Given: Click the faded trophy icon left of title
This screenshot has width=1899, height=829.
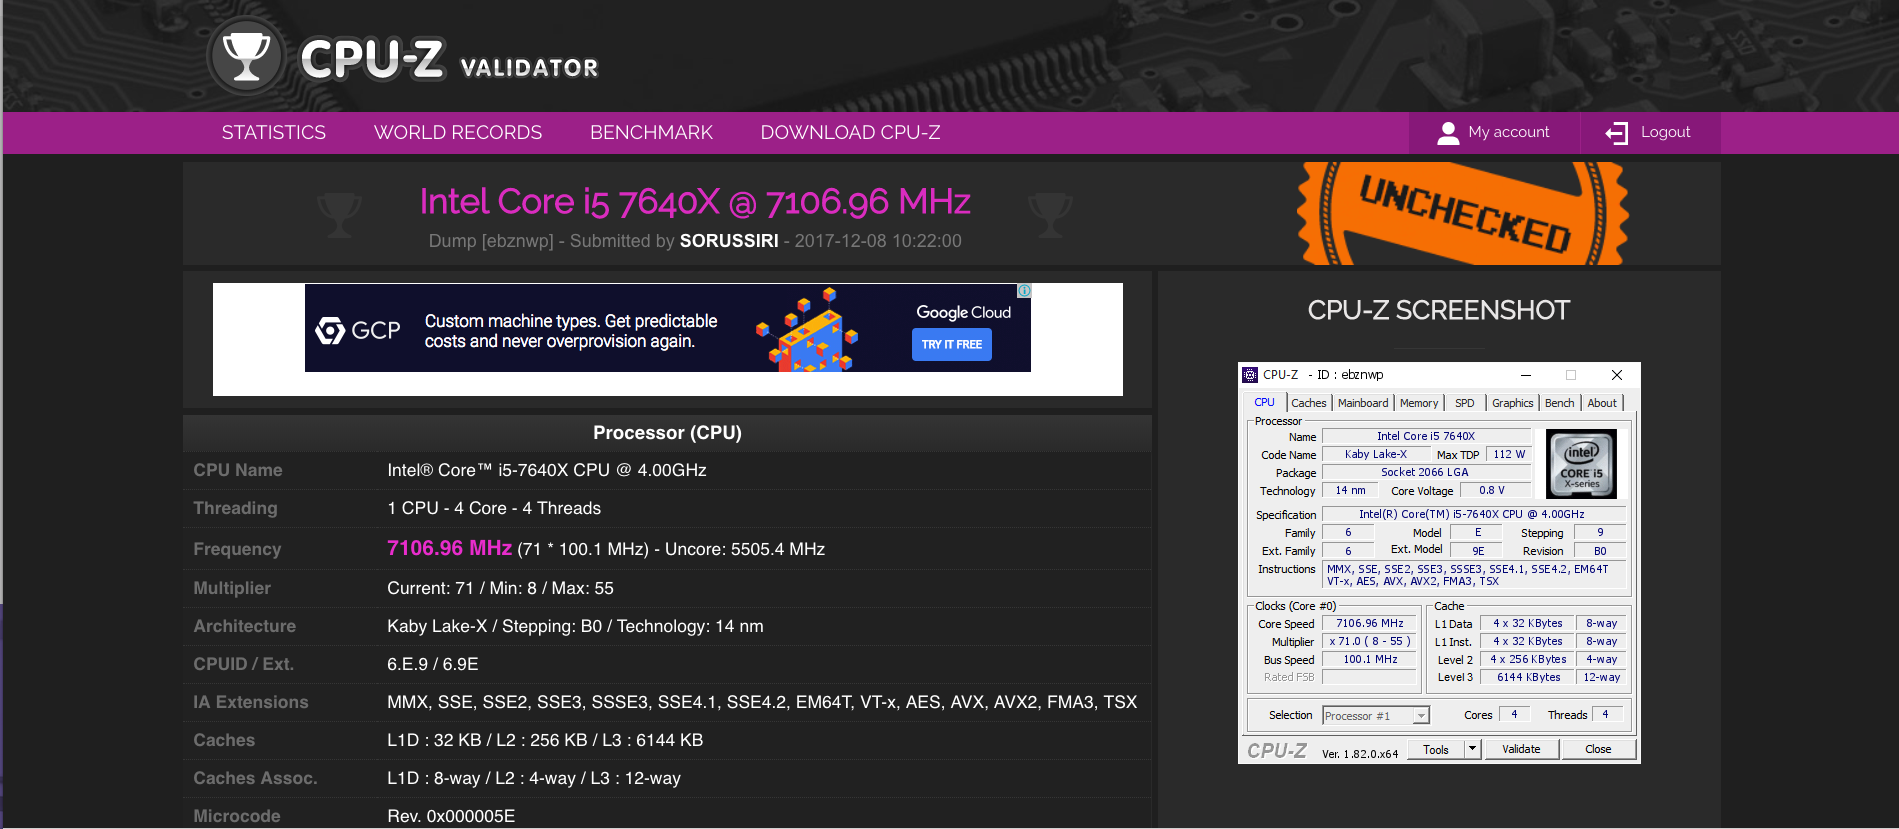Looking at the screenshot, I should click(339, 214).
